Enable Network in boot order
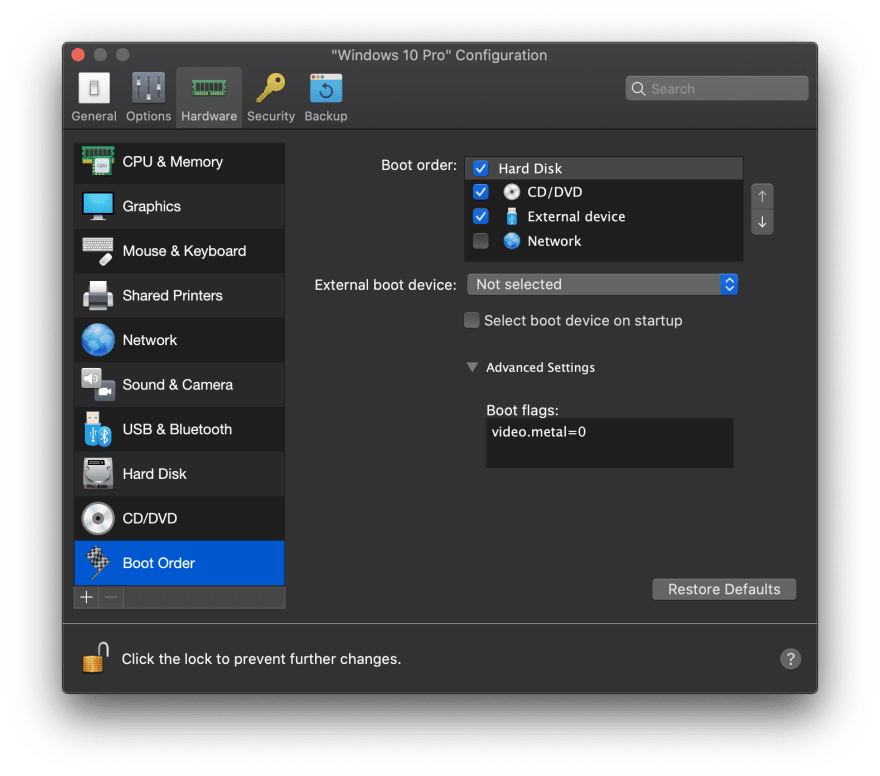Screen dimensions: 880x776 pyautogui.click(x=480, y=241)
